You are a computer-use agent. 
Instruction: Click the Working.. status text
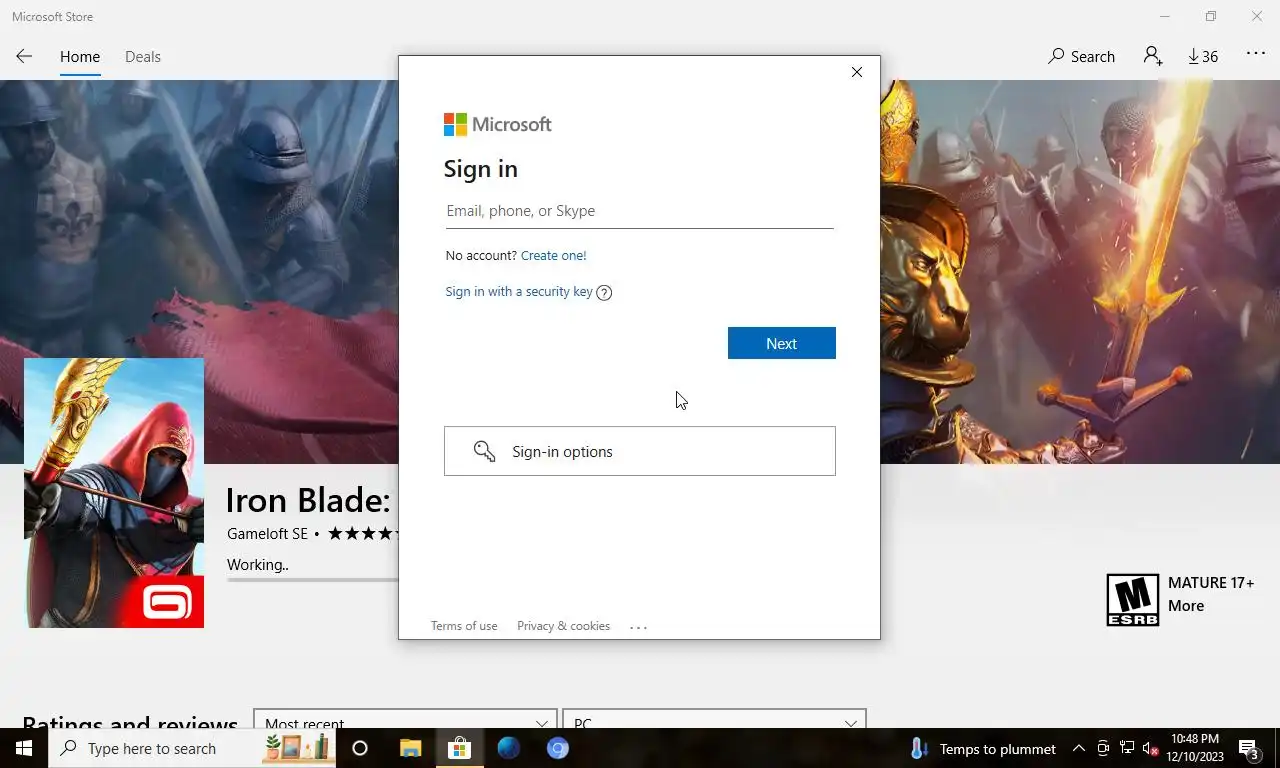(258, 565)
